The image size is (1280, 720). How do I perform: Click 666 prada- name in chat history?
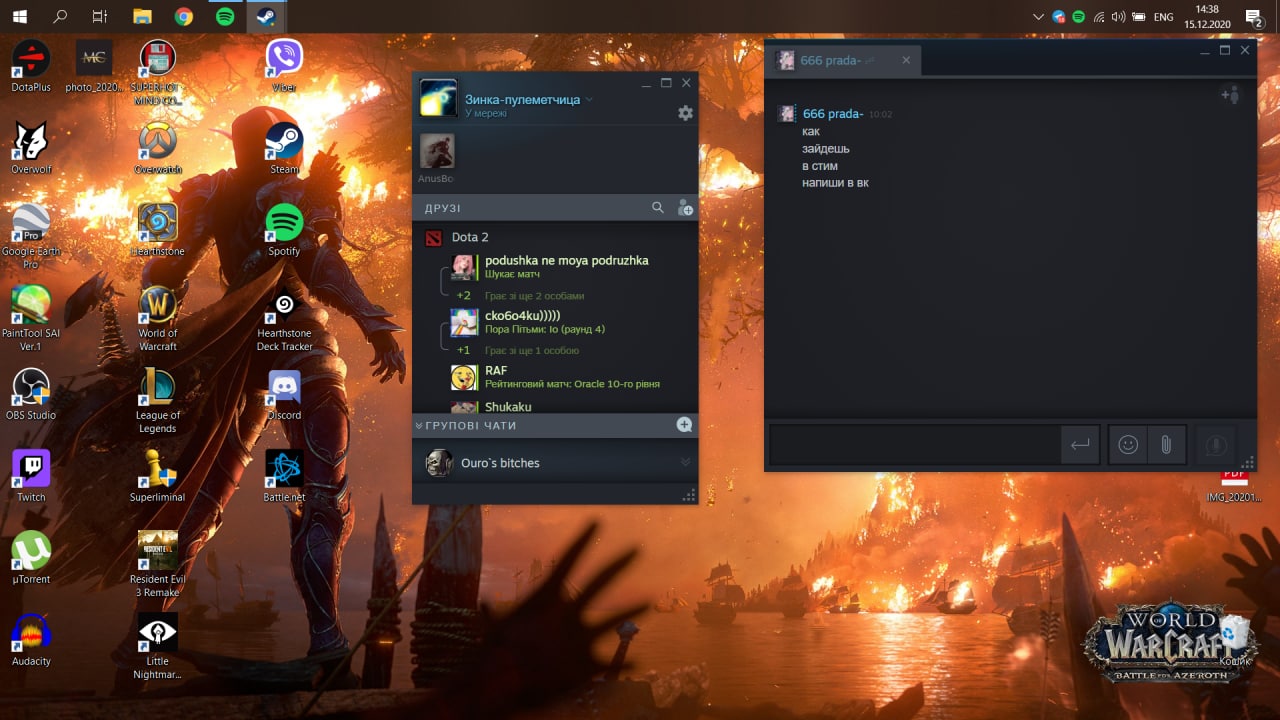pos(832,113)
